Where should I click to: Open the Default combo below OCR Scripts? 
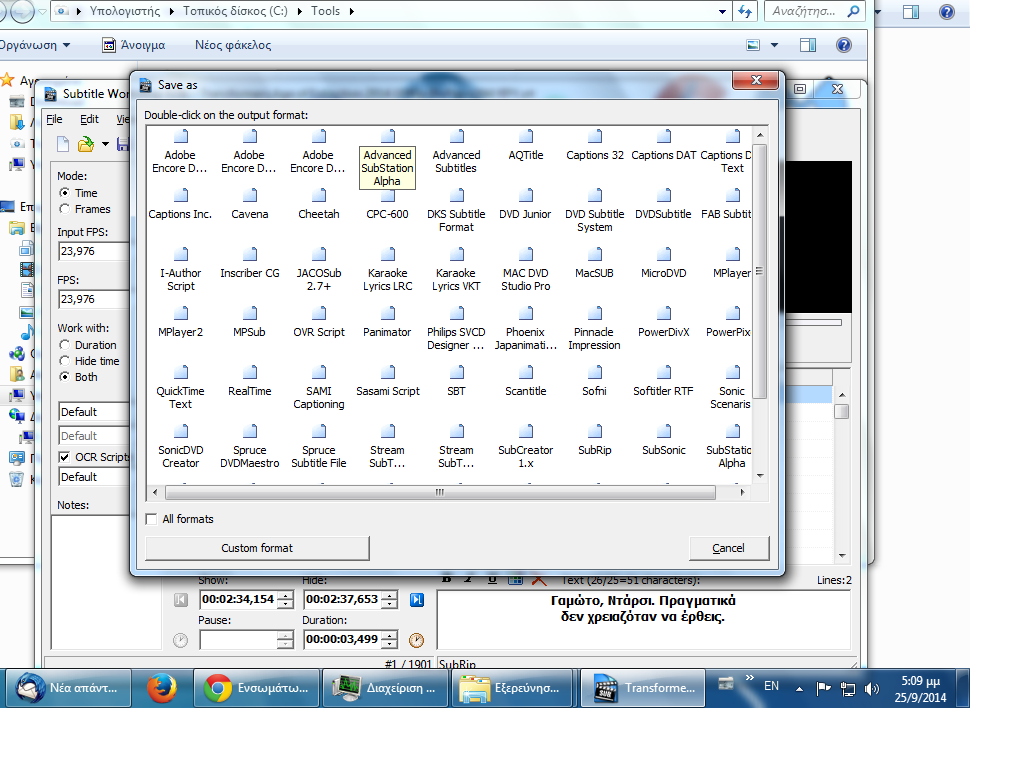point(94,477)
